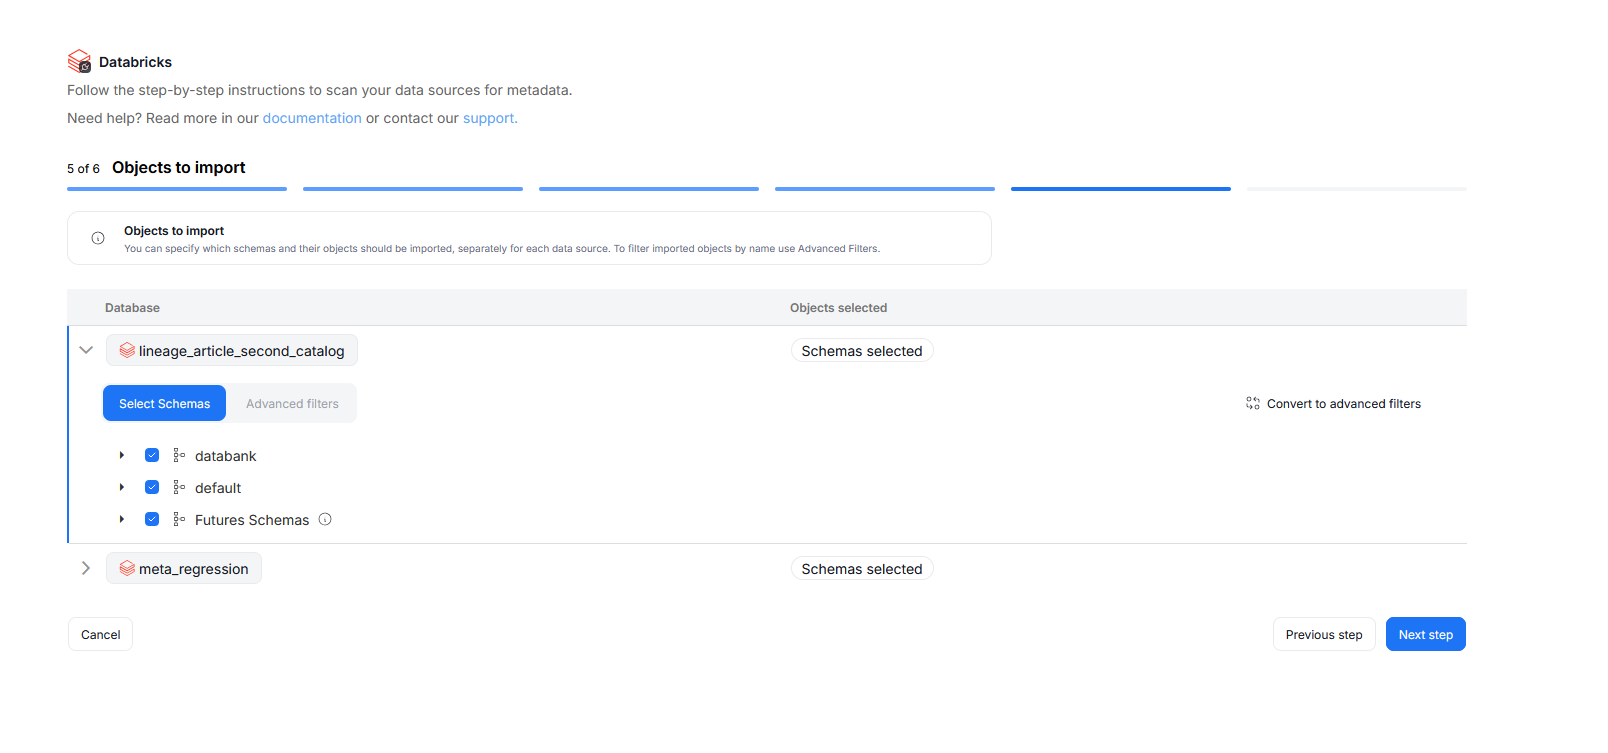Click Schemas selected badge for meta_regression
The height and width of the screenshot is (753, 1608).
tap(861, 568)
